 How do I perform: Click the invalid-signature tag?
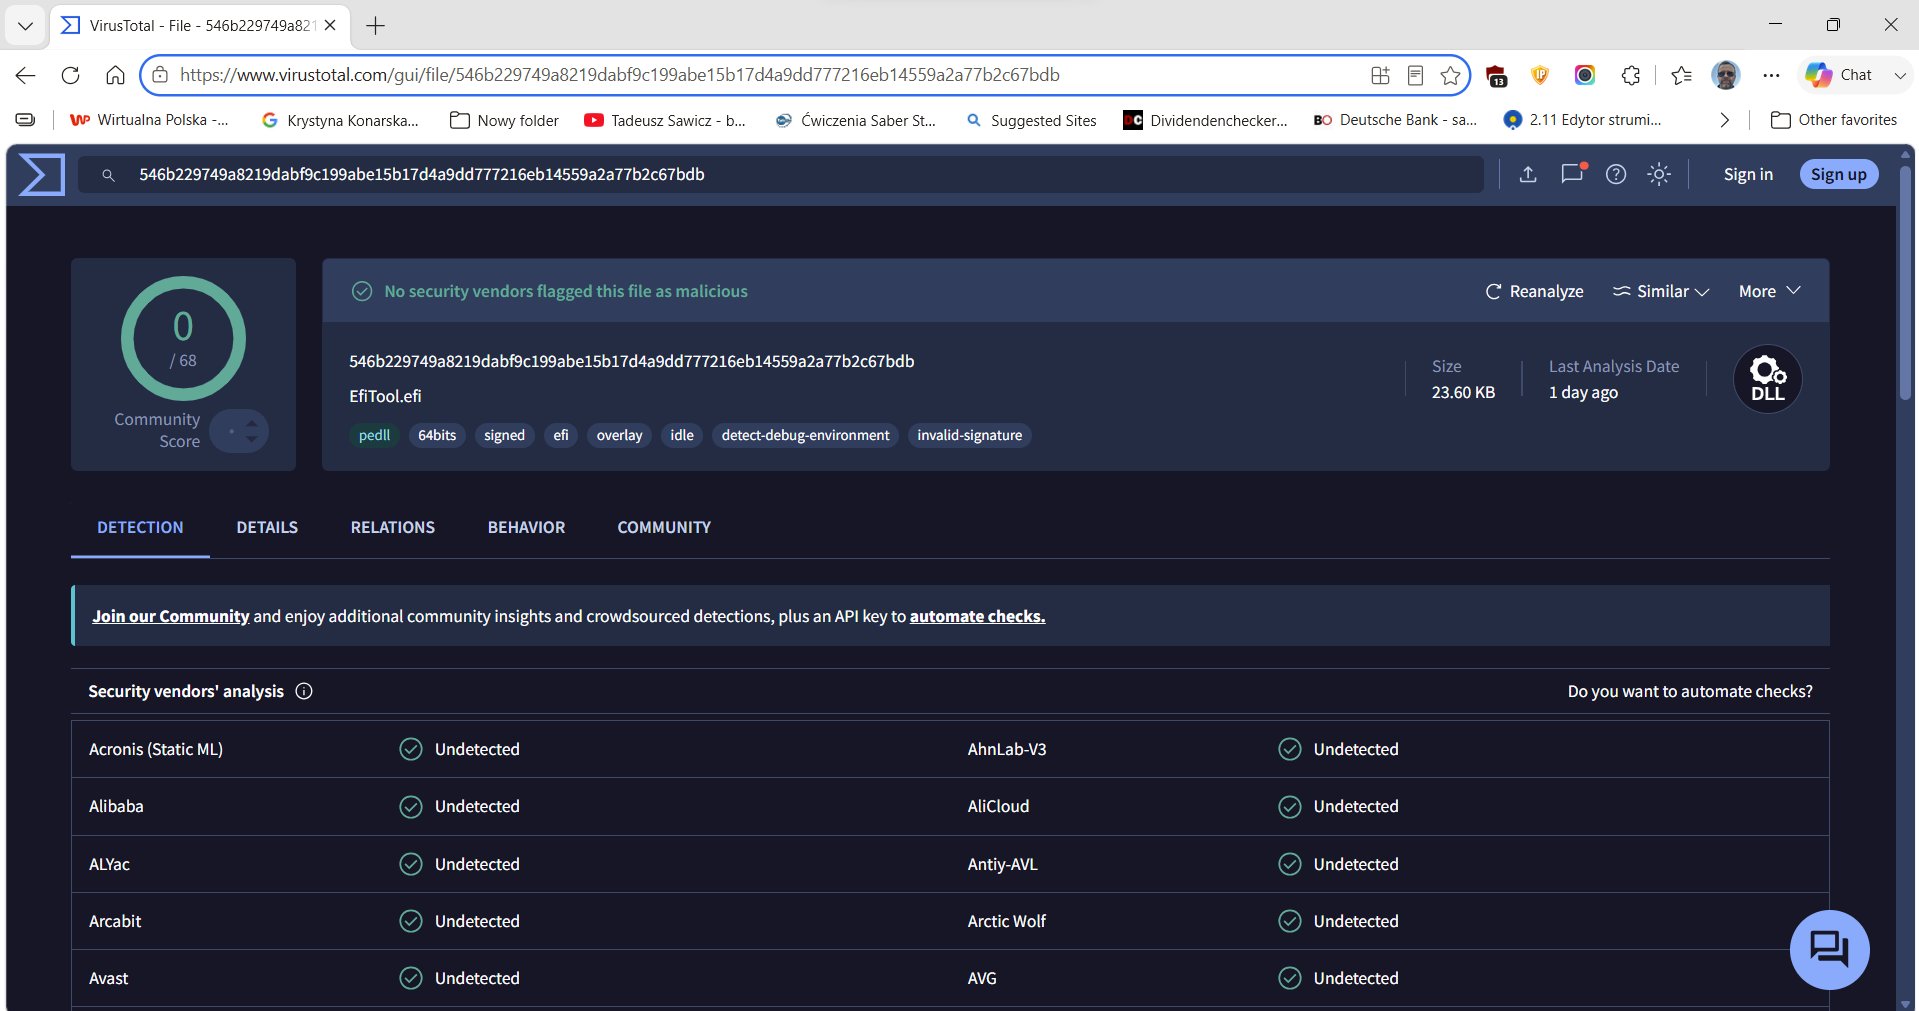pos(969,435)
